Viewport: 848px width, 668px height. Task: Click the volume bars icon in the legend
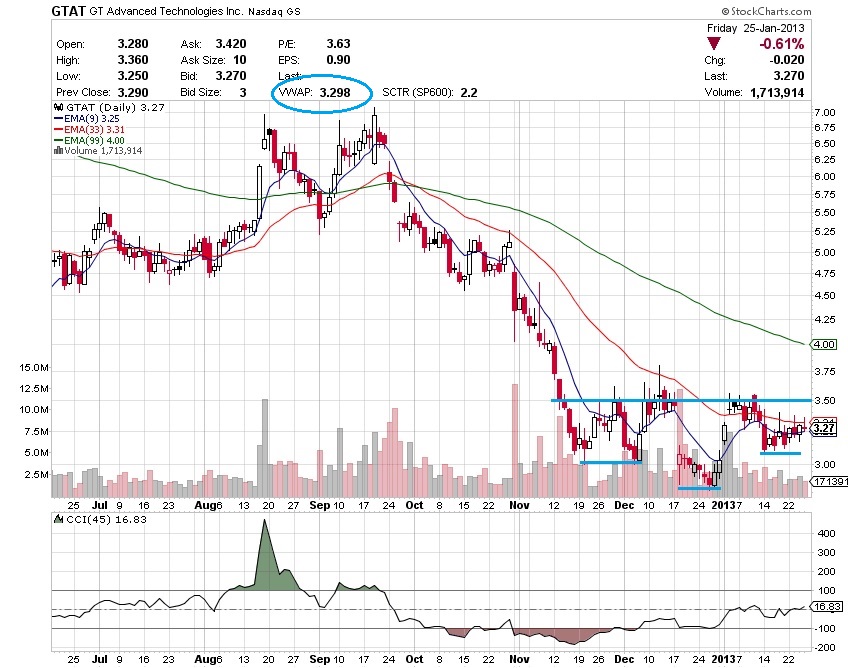(x=58, y=150)
